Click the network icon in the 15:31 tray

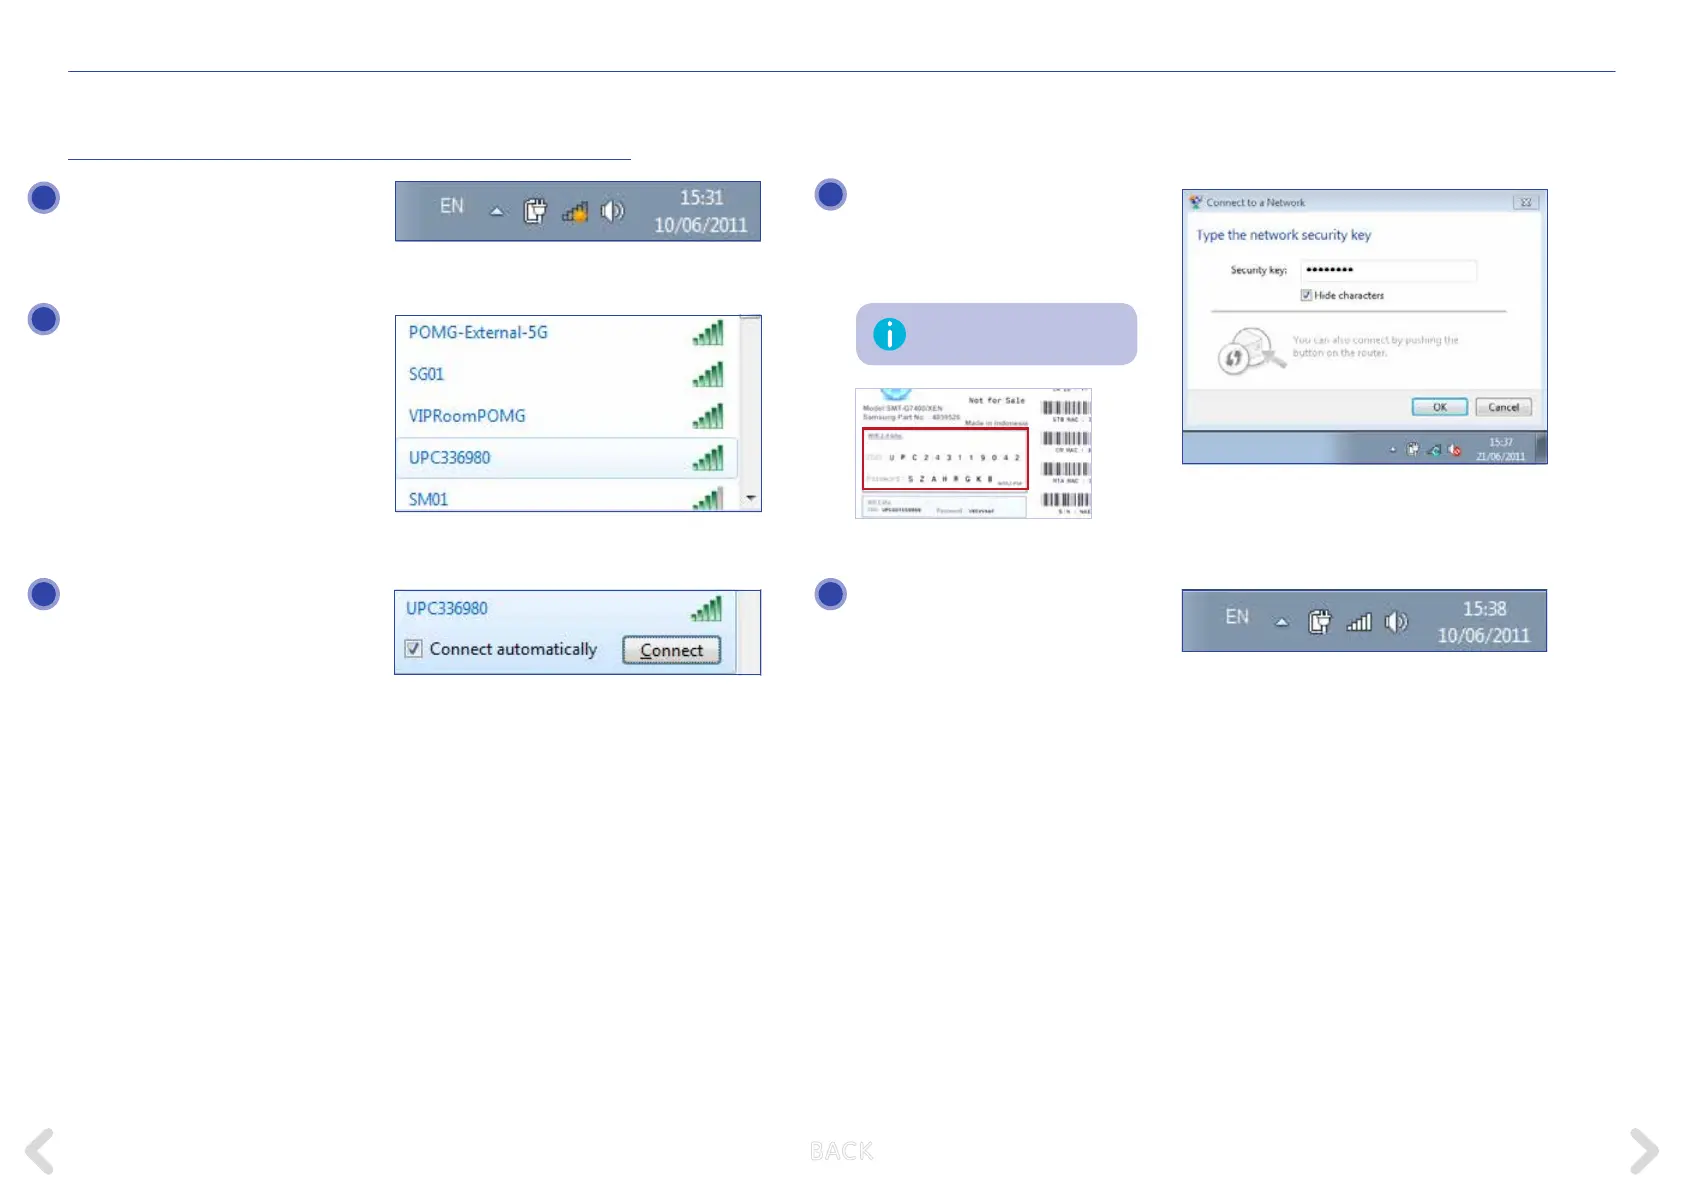coord(574,211)
